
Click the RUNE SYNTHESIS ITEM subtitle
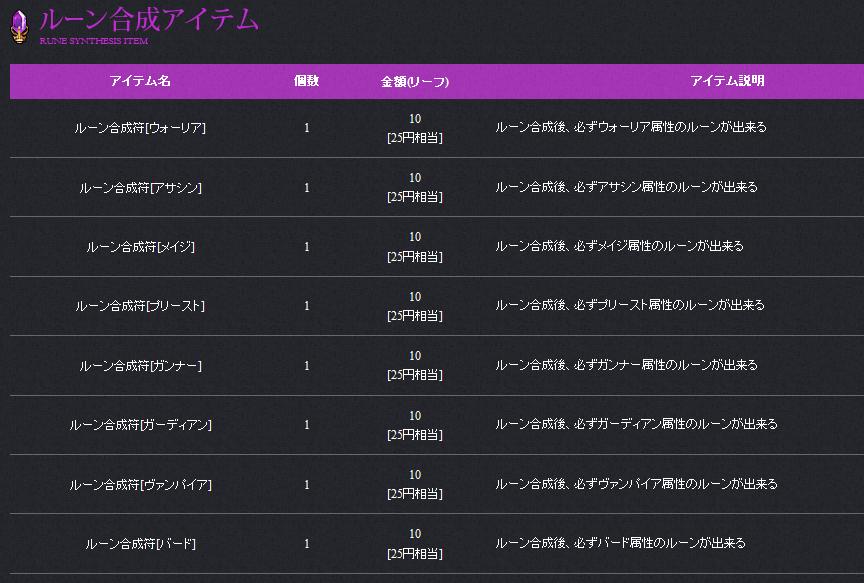pyautogui.click(x=95, y=41)
